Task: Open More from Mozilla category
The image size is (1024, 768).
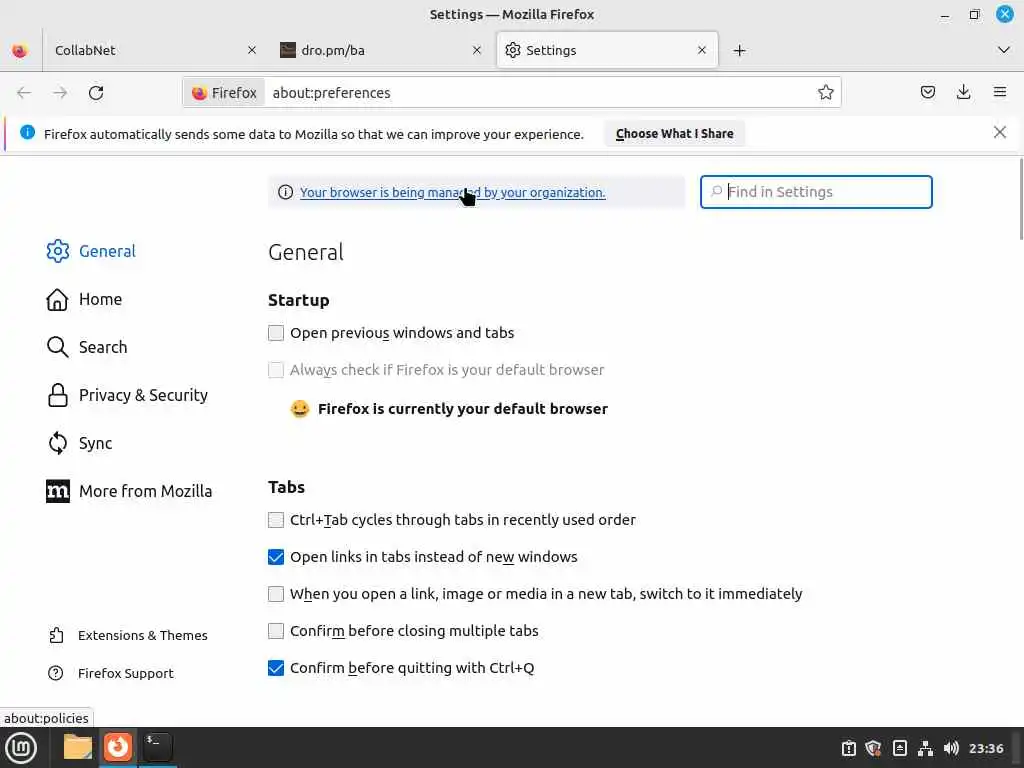Action: point(129,491)
